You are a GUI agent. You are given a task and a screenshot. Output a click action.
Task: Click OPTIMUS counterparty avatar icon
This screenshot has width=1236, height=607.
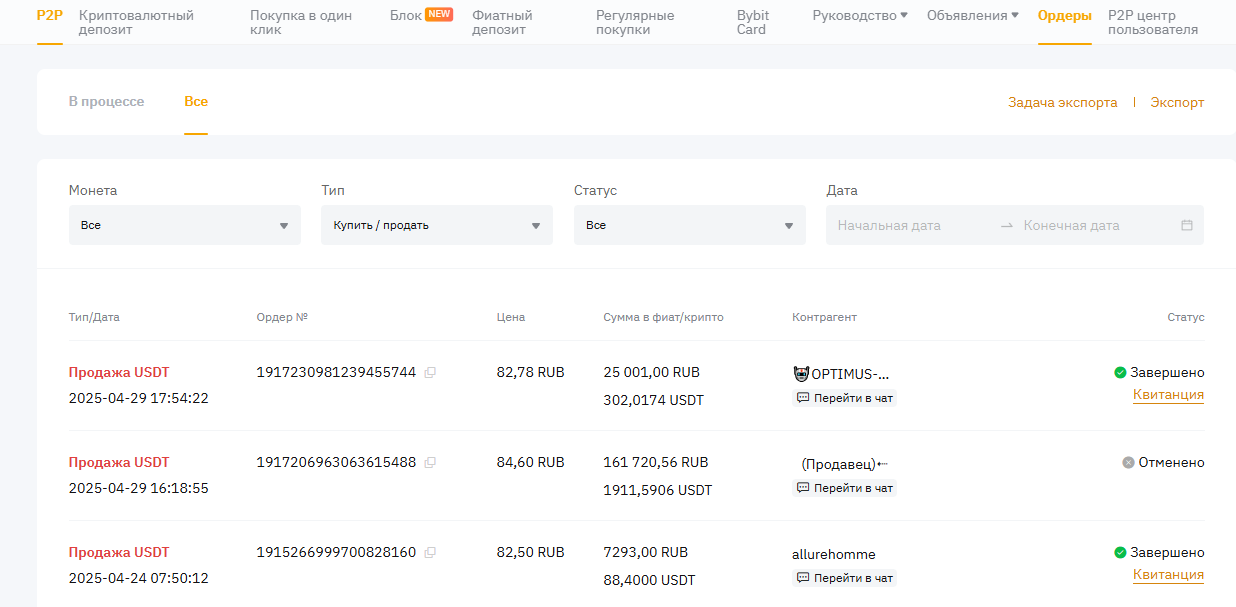click(800, 374)
